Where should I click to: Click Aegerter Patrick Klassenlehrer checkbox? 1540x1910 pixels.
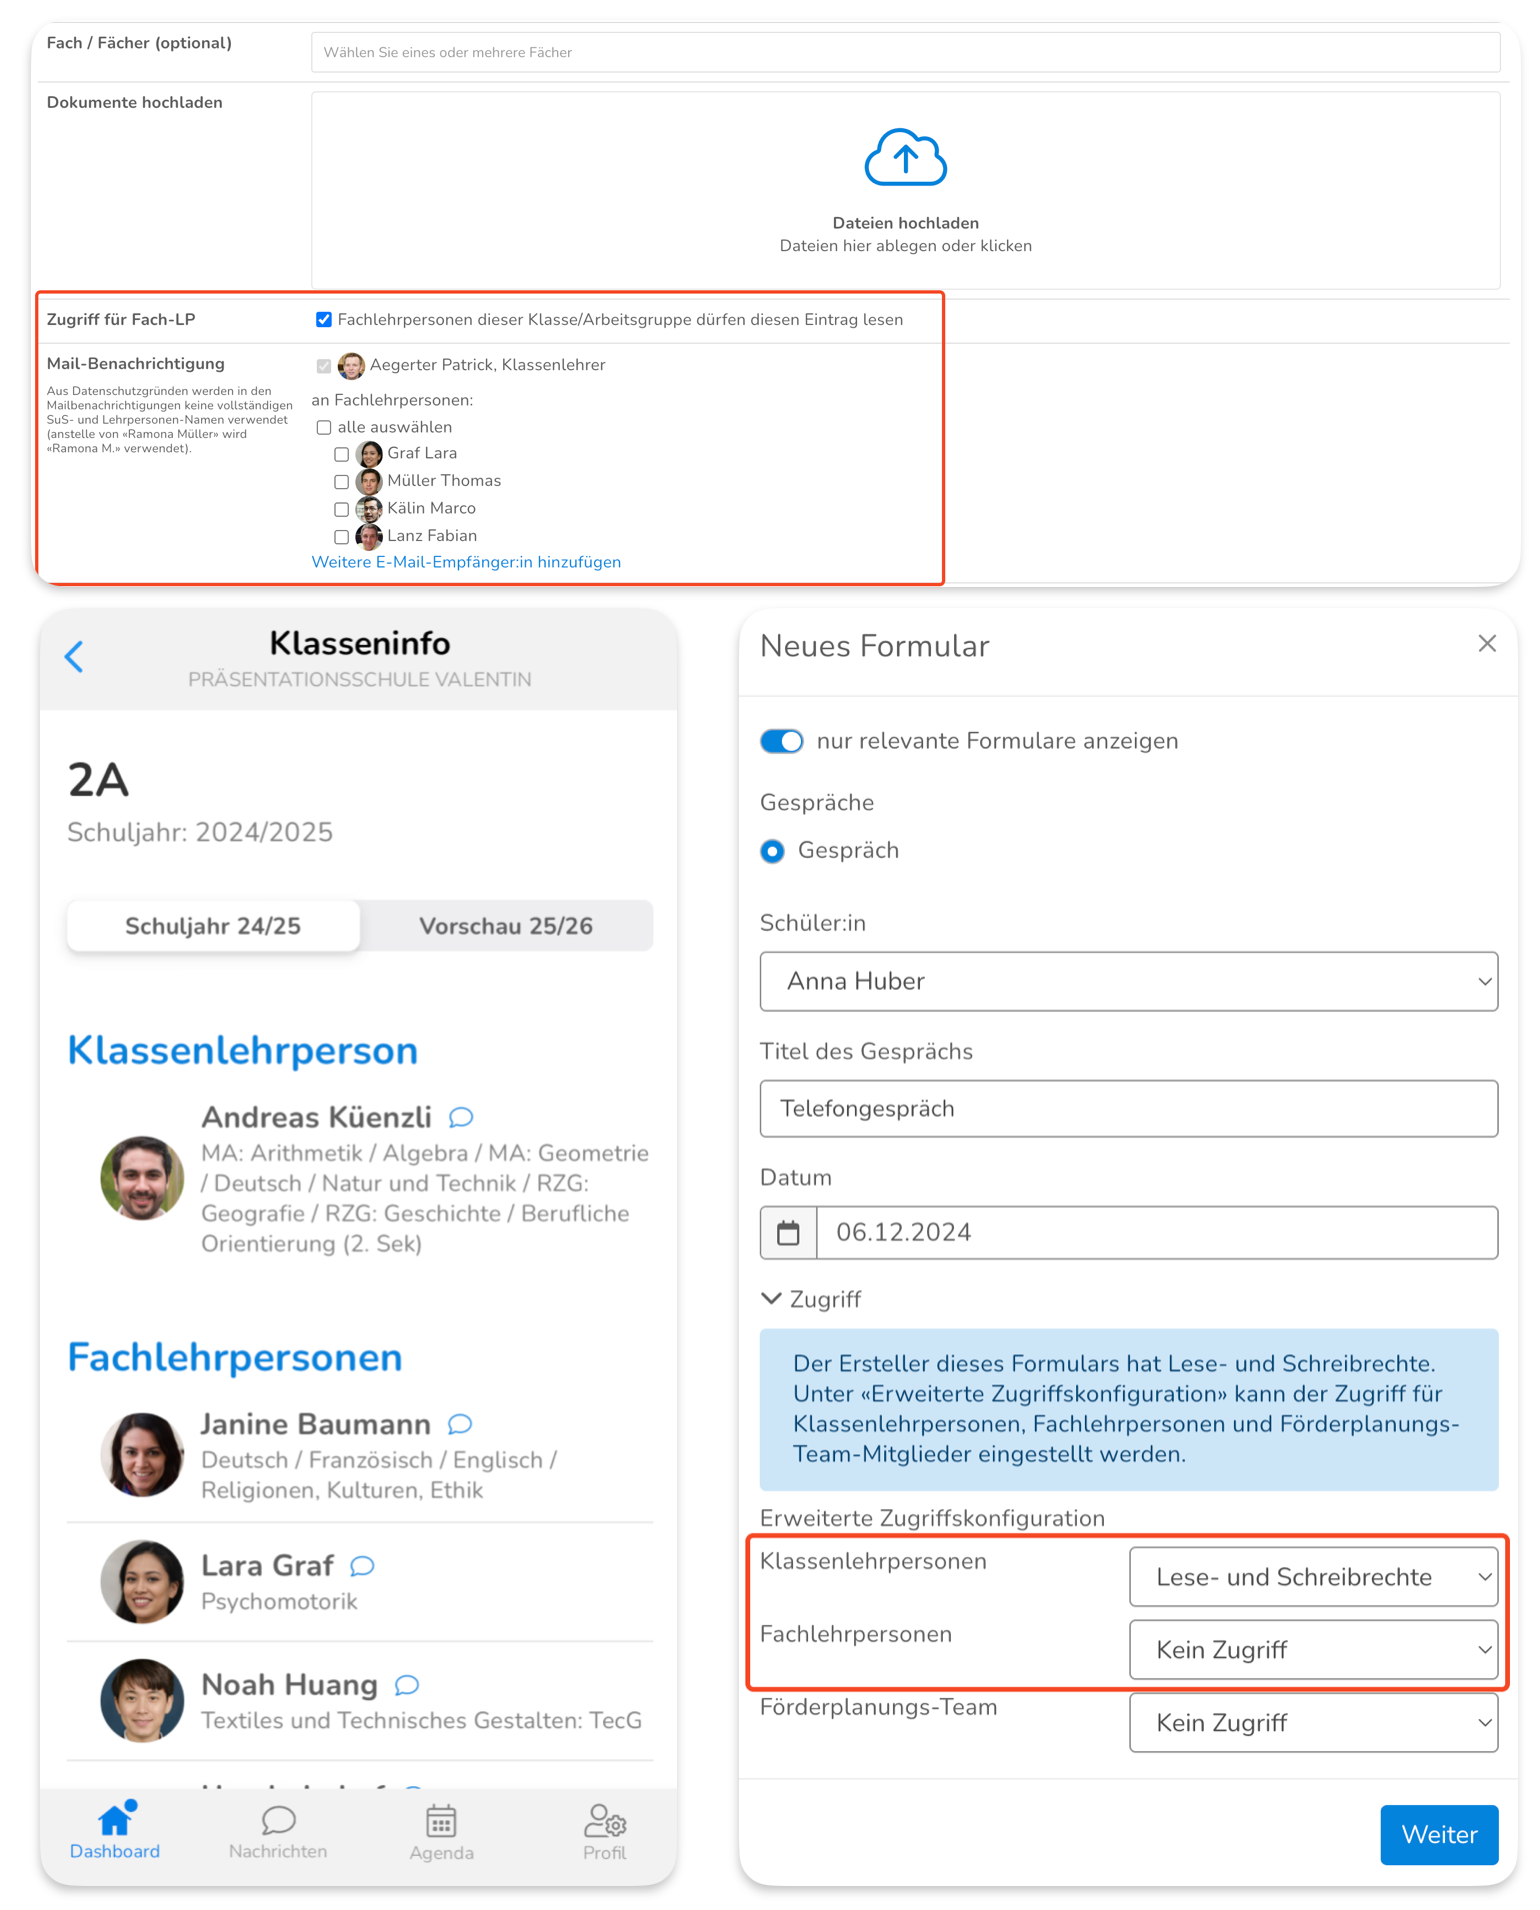coord(324,366)
